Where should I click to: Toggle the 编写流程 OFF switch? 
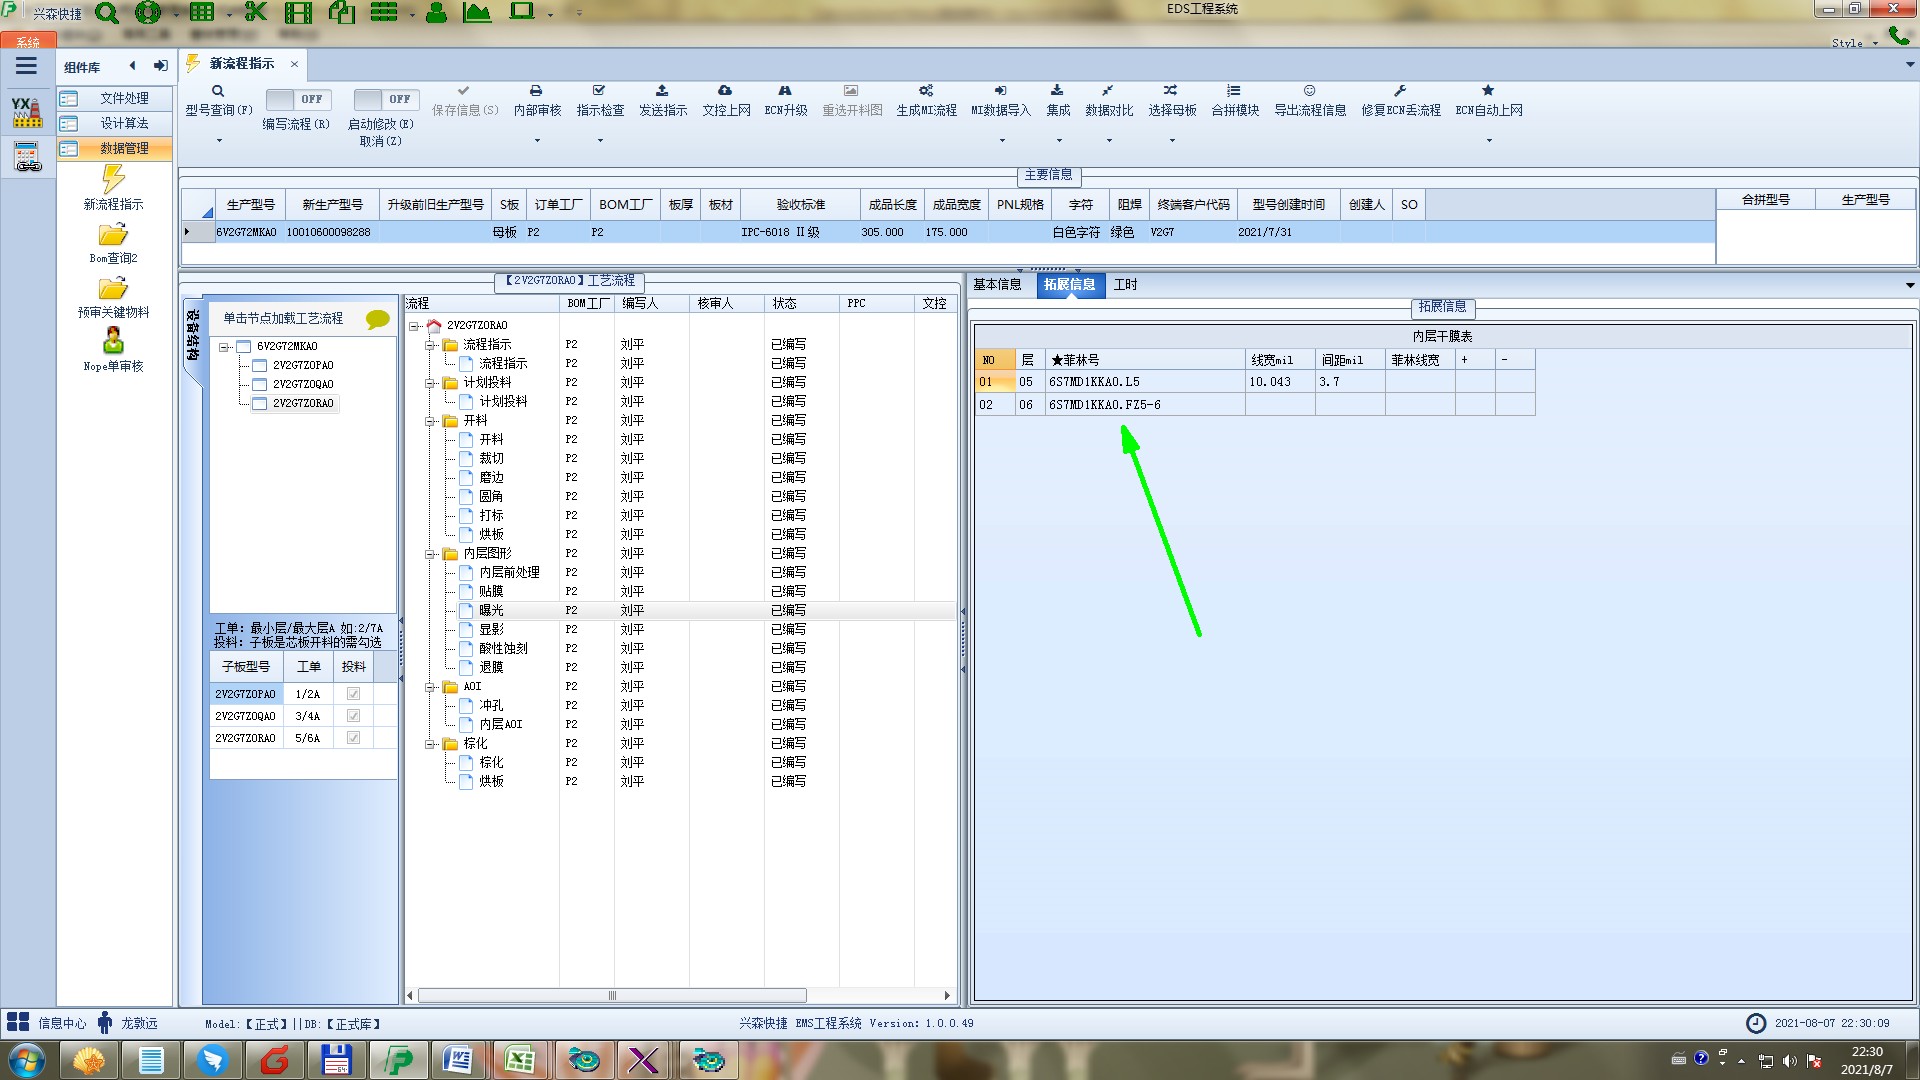coord(296,99)
